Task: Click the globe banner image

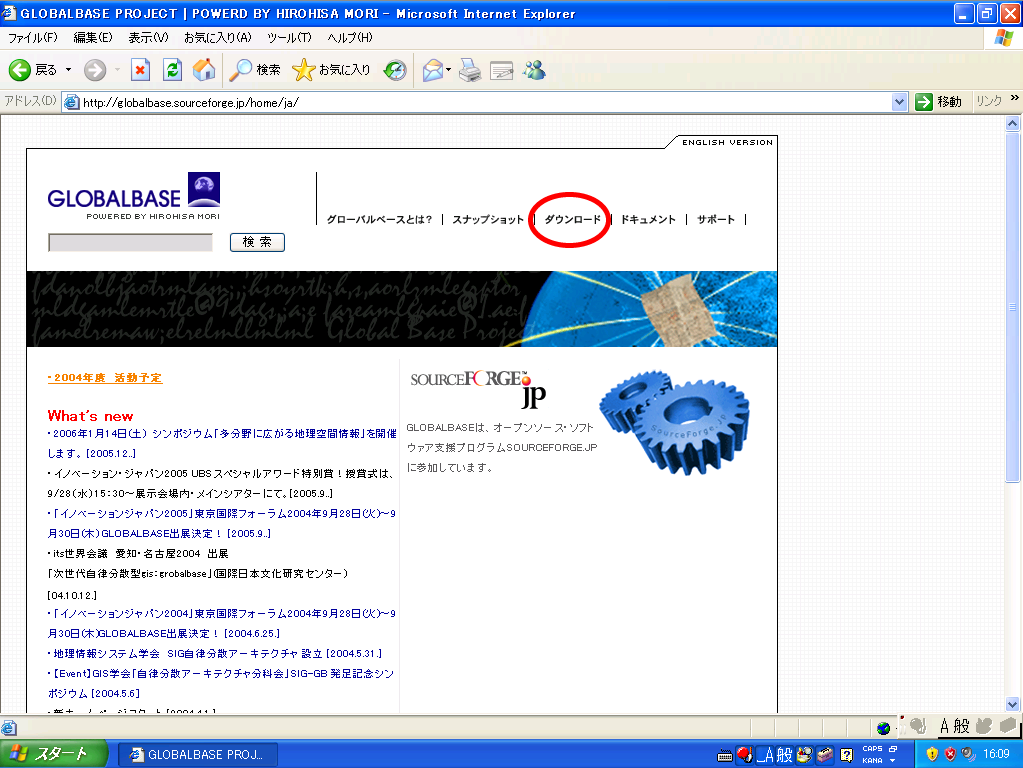Action: 401,309
